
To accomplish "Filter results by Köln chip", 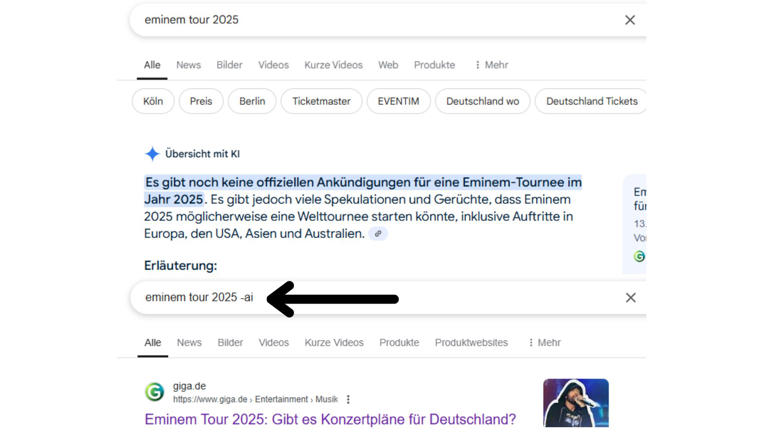I will pyautogui.click(x=153, y=101).
